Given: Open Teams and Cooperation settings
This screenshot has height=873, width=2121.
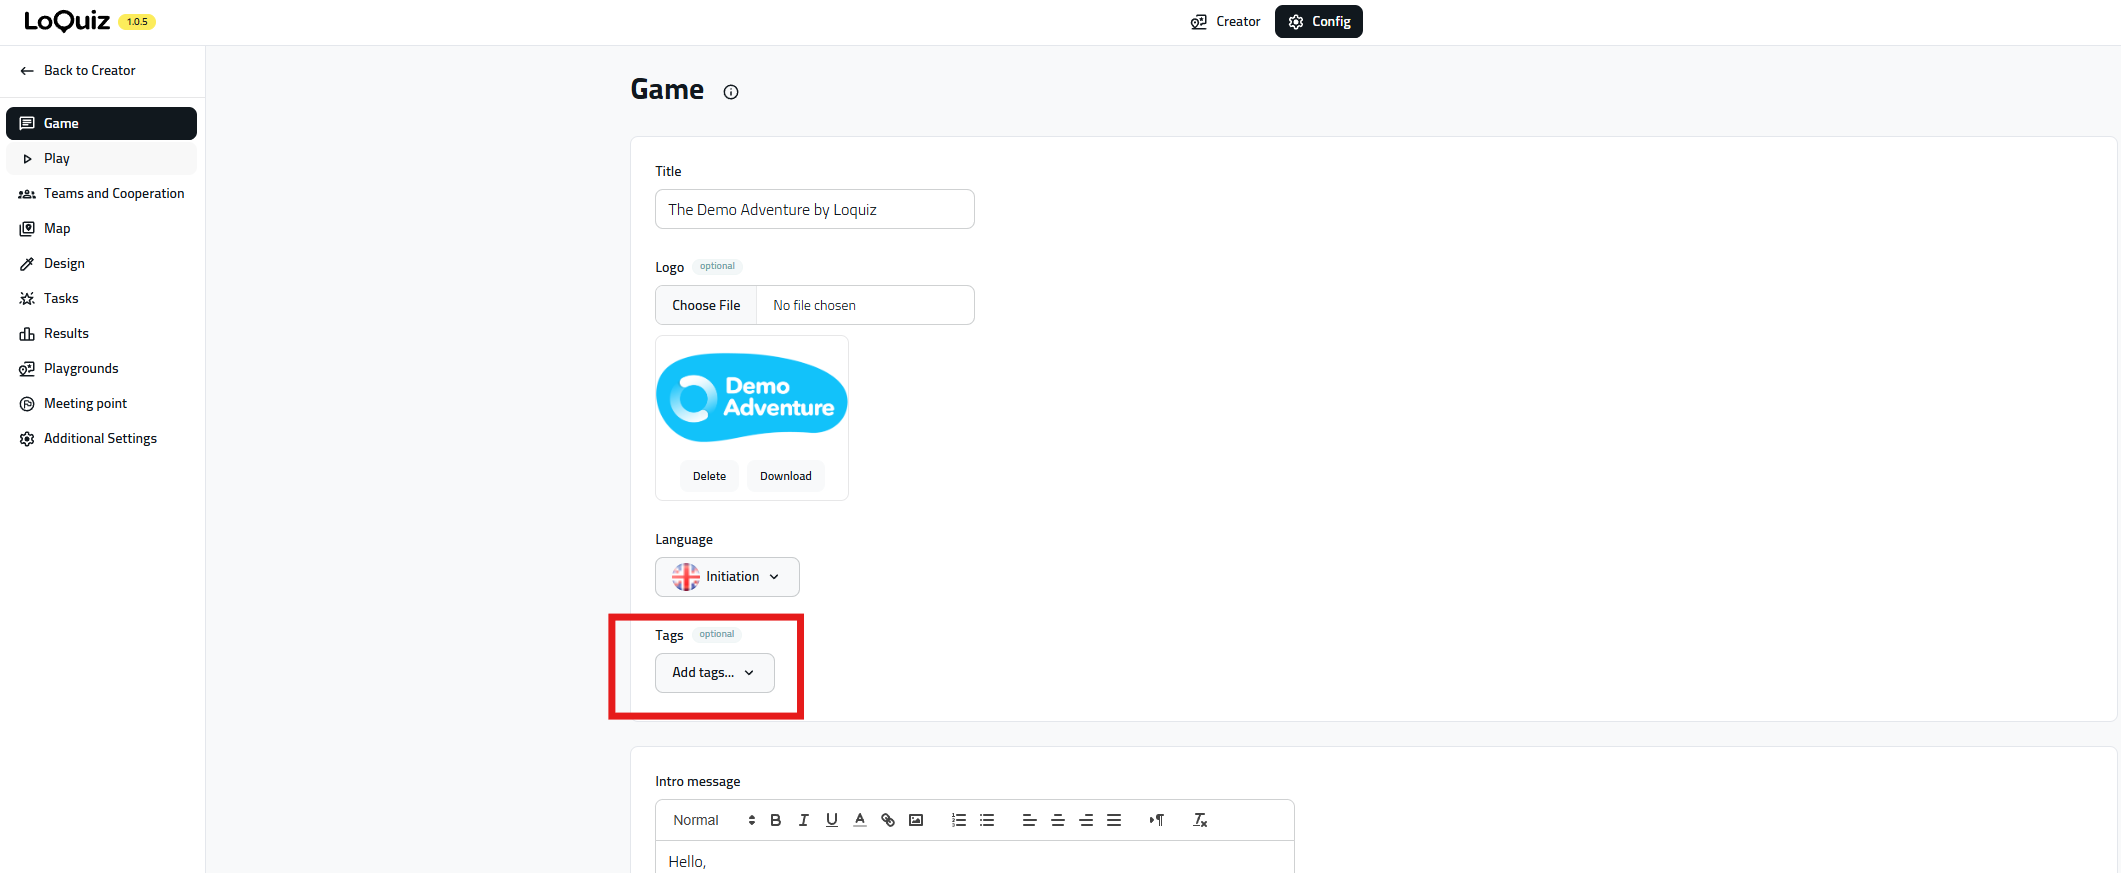Looking at the screenshot, I should coord(113,194).
